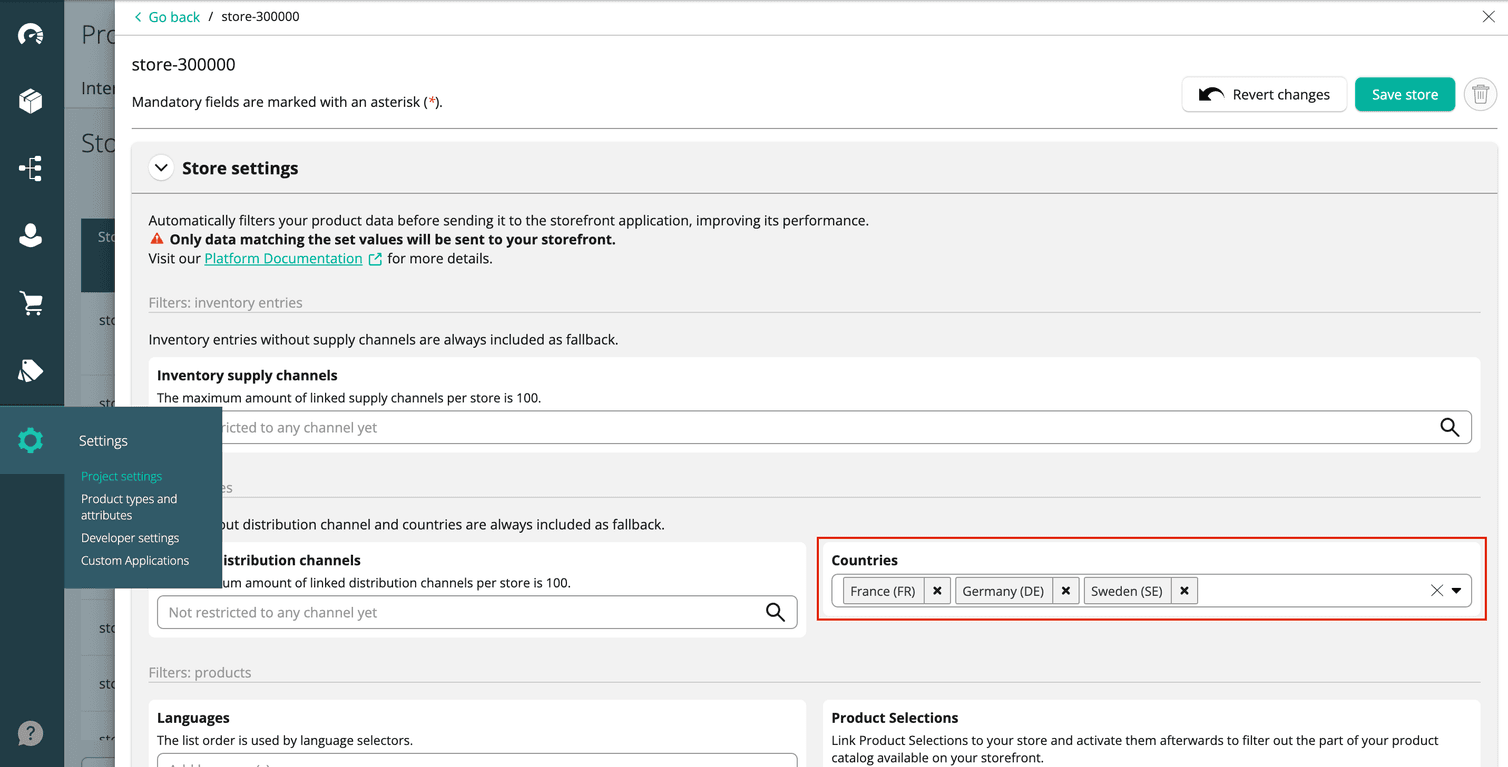Click the trash icon to delete the store
The height and width of the screenshot is (767, 1508).
click(x=1480, y=94)
